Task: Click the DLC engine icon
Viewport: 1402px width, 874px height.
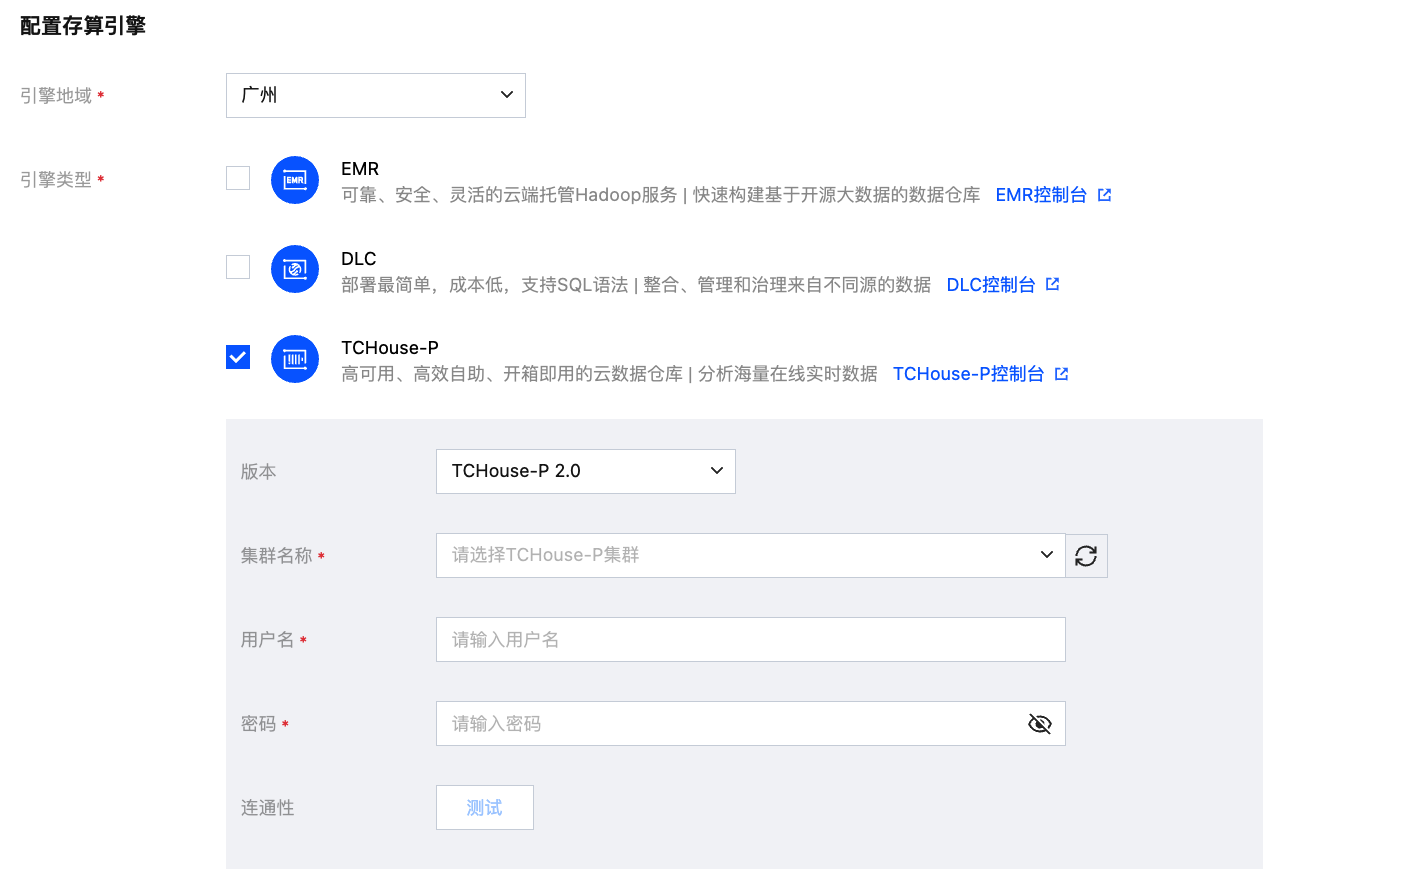Action: tap(295, 269)
